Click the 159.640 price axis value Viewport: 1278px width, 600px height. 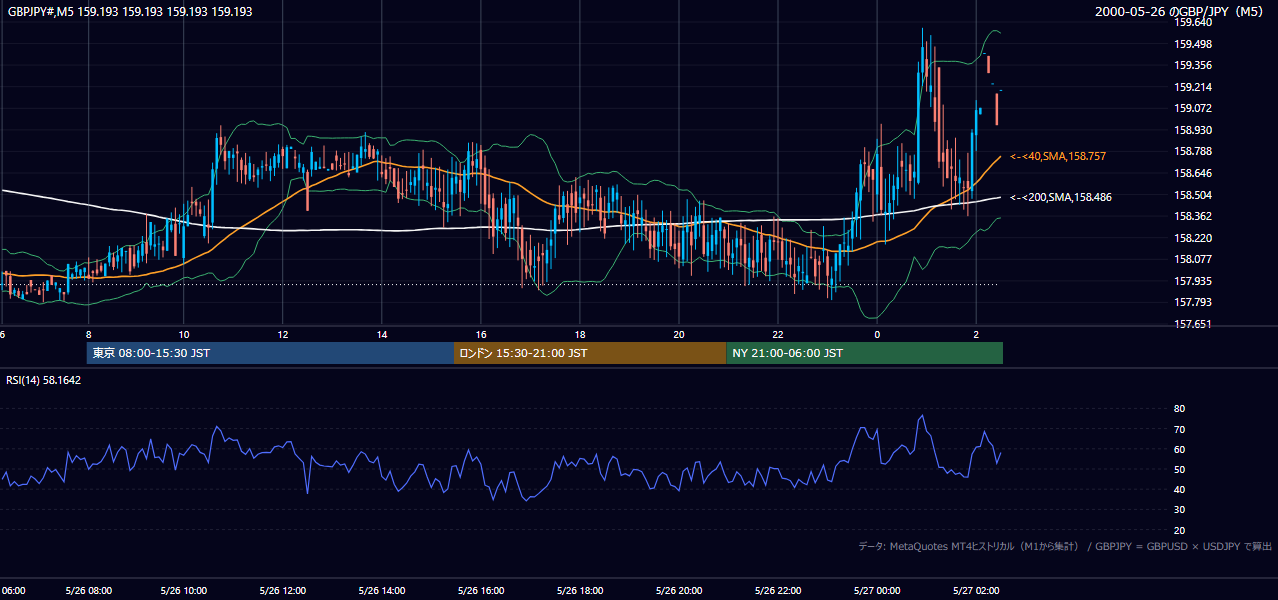[x=1193, y=22]
